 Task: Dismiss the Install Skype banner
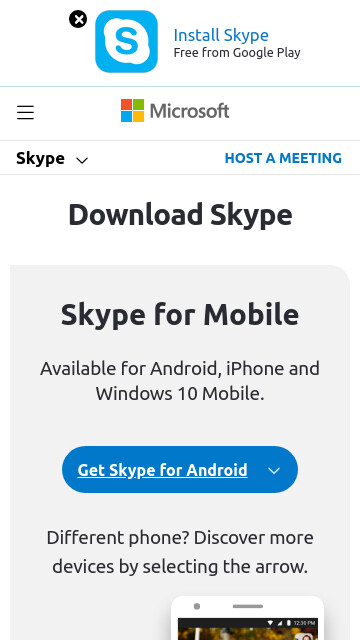click(x=78, y=19)
